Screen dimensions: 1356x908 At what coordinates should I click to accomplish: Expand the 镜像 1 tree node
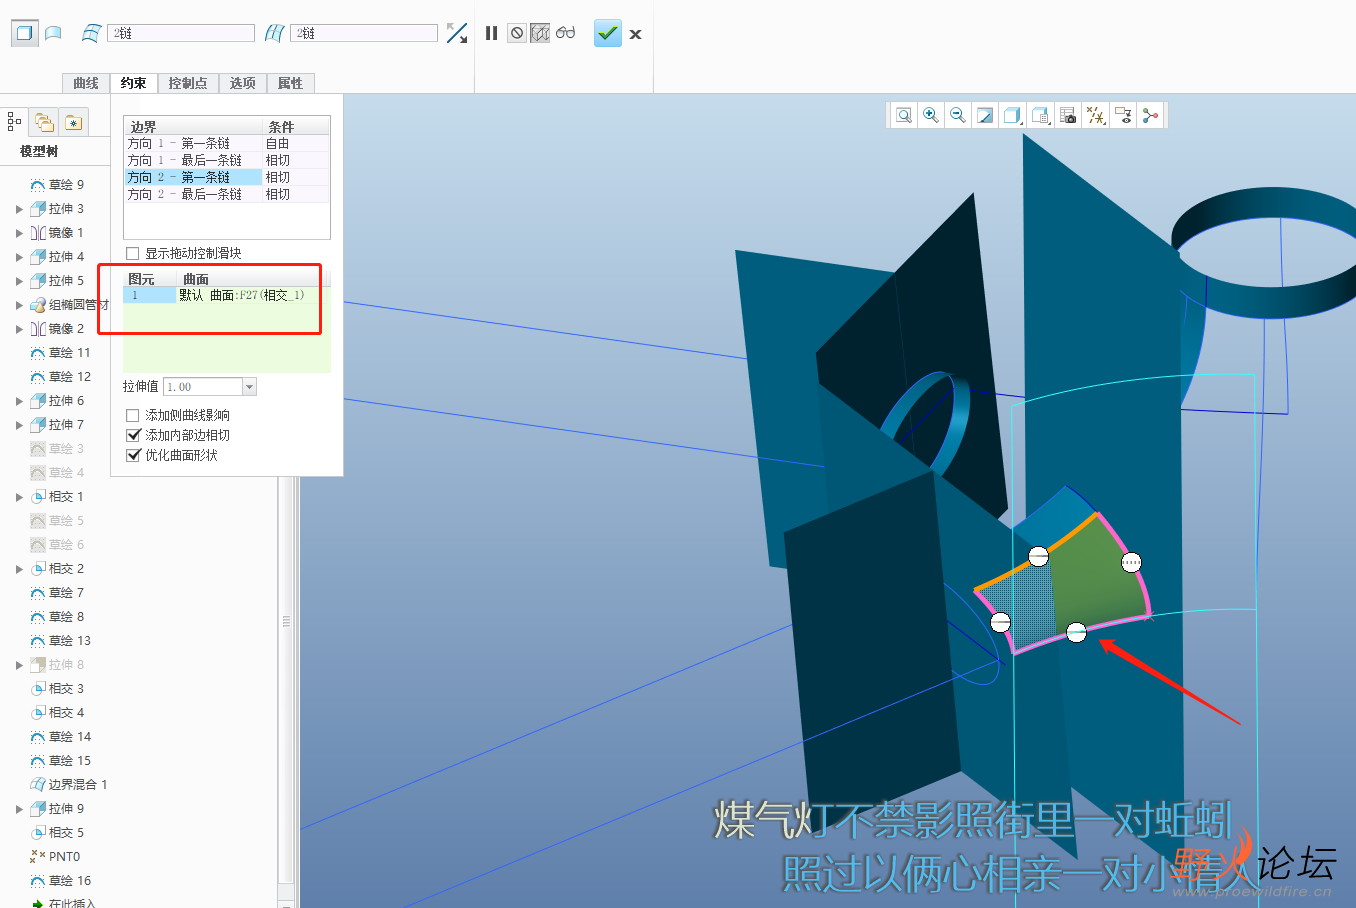pos(19,233)
